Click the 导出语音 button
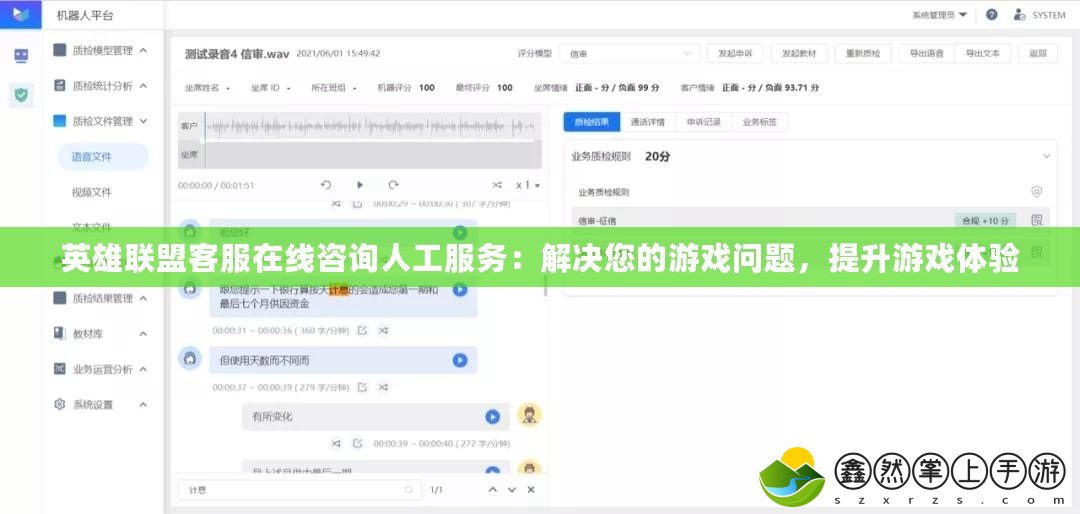This screenshot has width=1080, height=514. coord(926,53)
